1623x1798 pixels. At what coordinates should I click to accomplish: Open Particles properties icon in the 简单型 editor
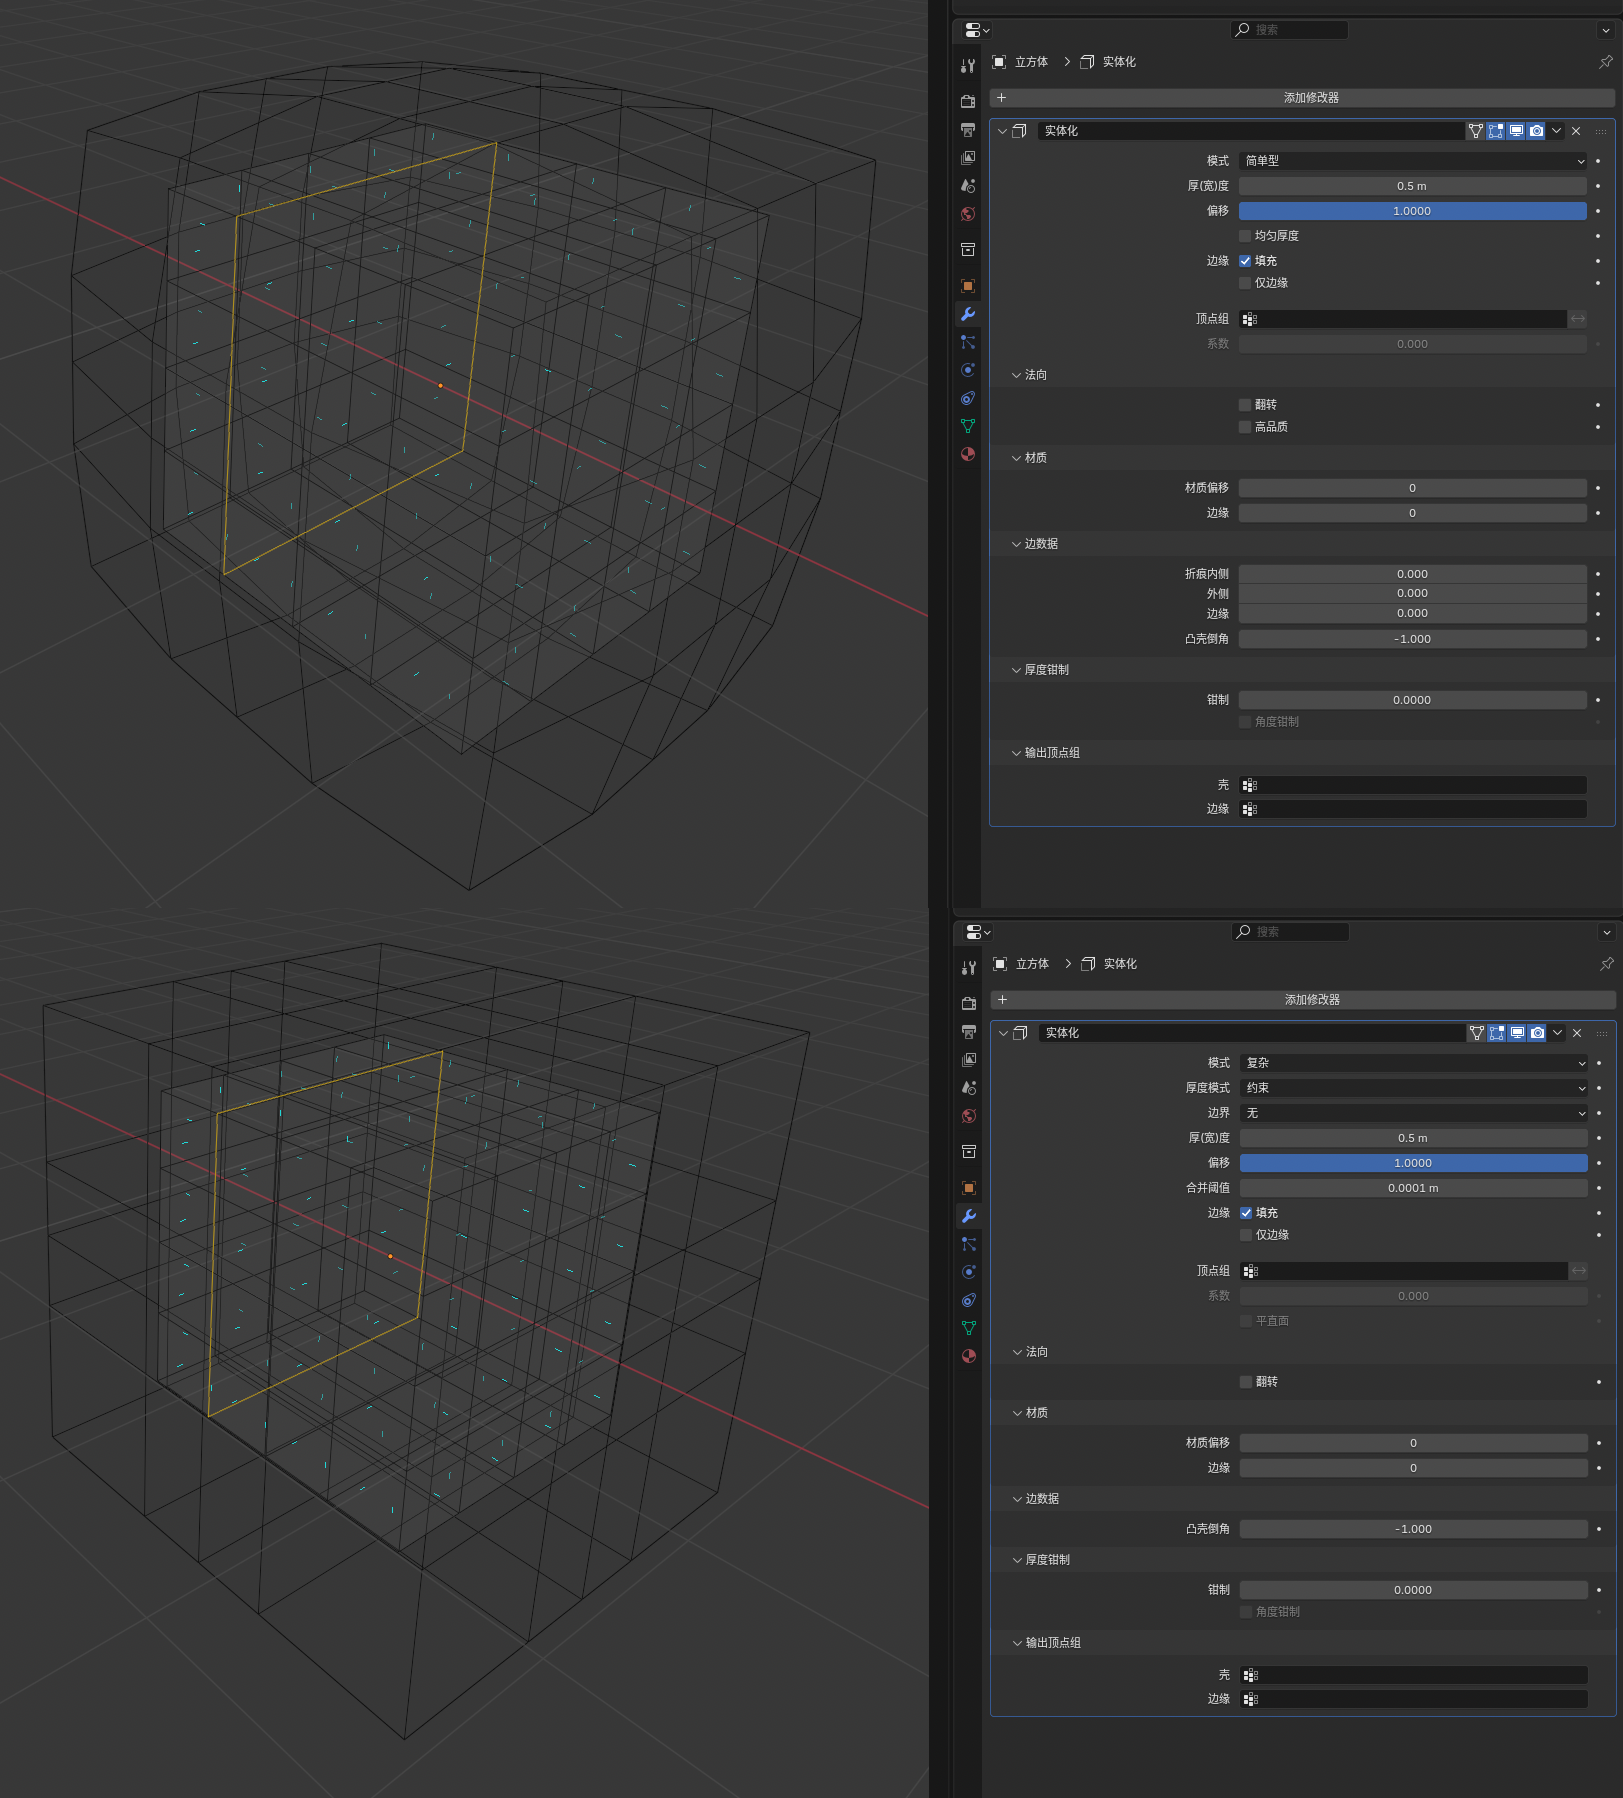[968, 342]
